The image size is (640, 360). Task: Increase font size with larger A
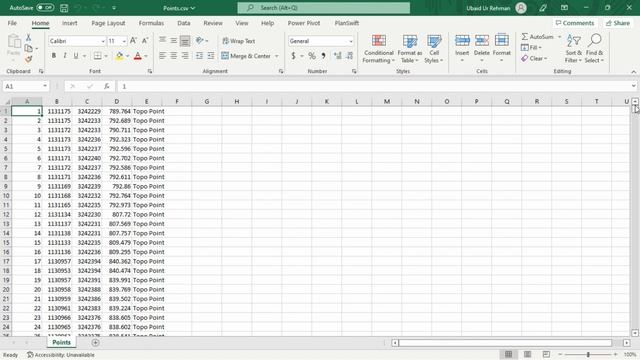[133, 41]
